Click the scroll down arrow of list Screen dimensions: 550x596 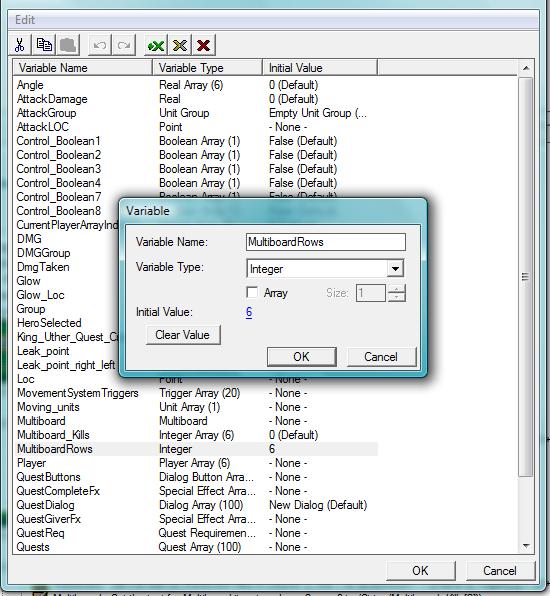pyautogui.click(x=526, y=546)
